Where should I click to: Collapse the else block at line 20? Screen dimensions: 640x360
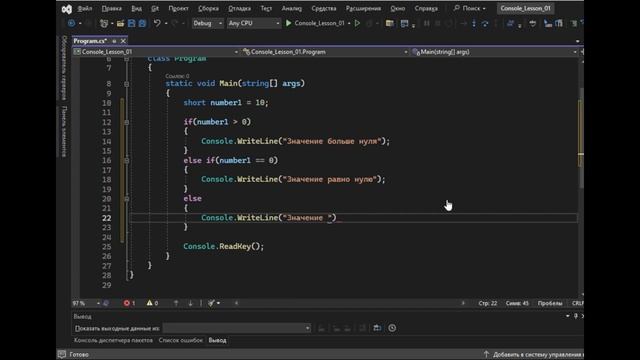[127, 199]
